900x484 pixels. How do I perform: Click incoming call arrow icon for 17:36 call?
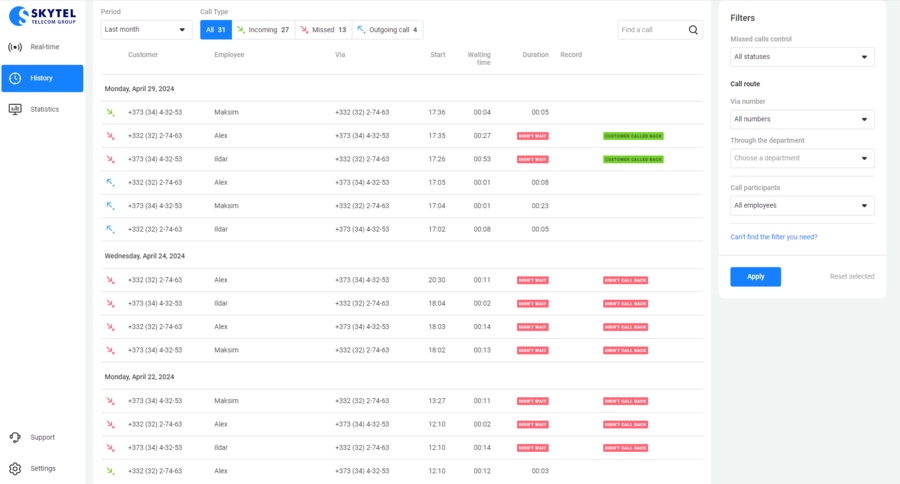point(110,112)
